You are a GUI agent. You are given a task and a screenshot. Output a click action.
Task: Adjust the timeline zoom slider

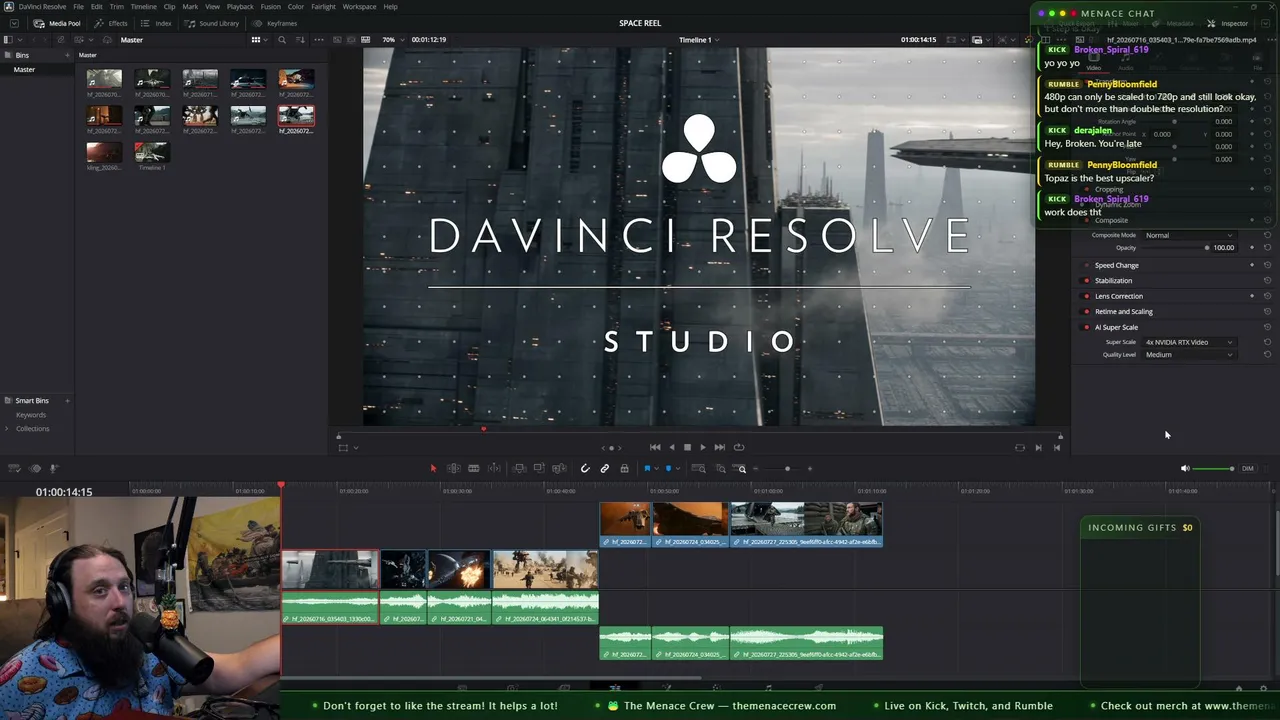(x=788, y=468)
